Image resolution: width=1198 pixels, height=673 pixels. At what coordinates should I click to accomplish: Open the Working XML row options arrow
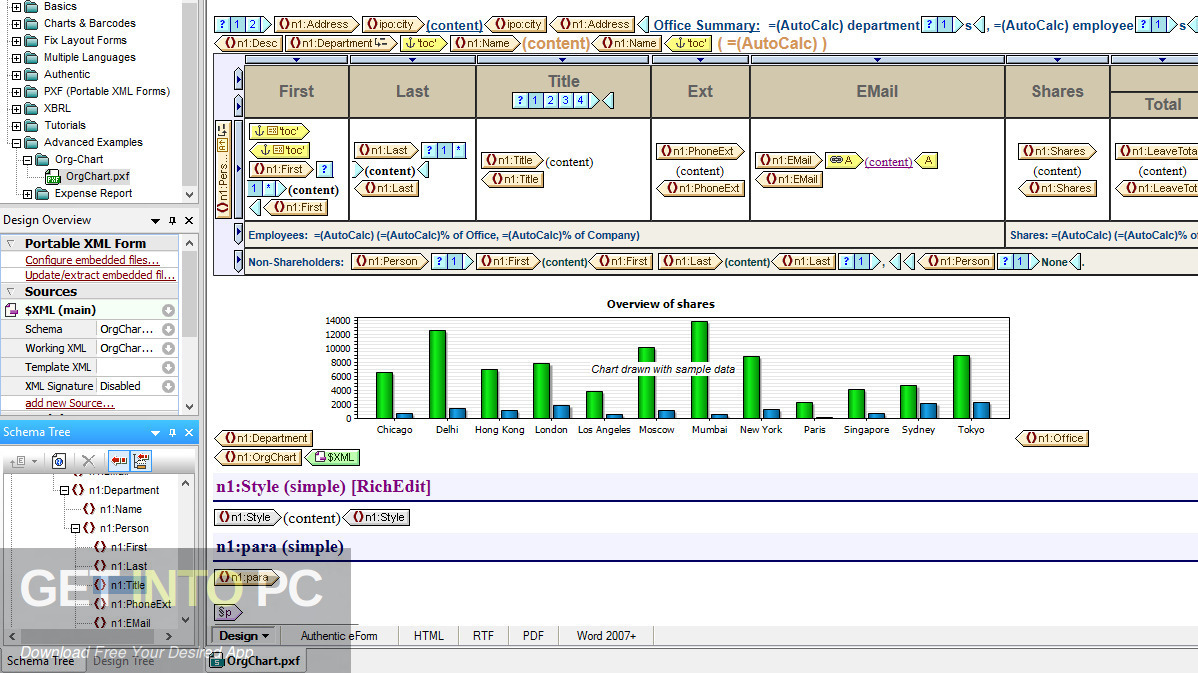(168, 348)
